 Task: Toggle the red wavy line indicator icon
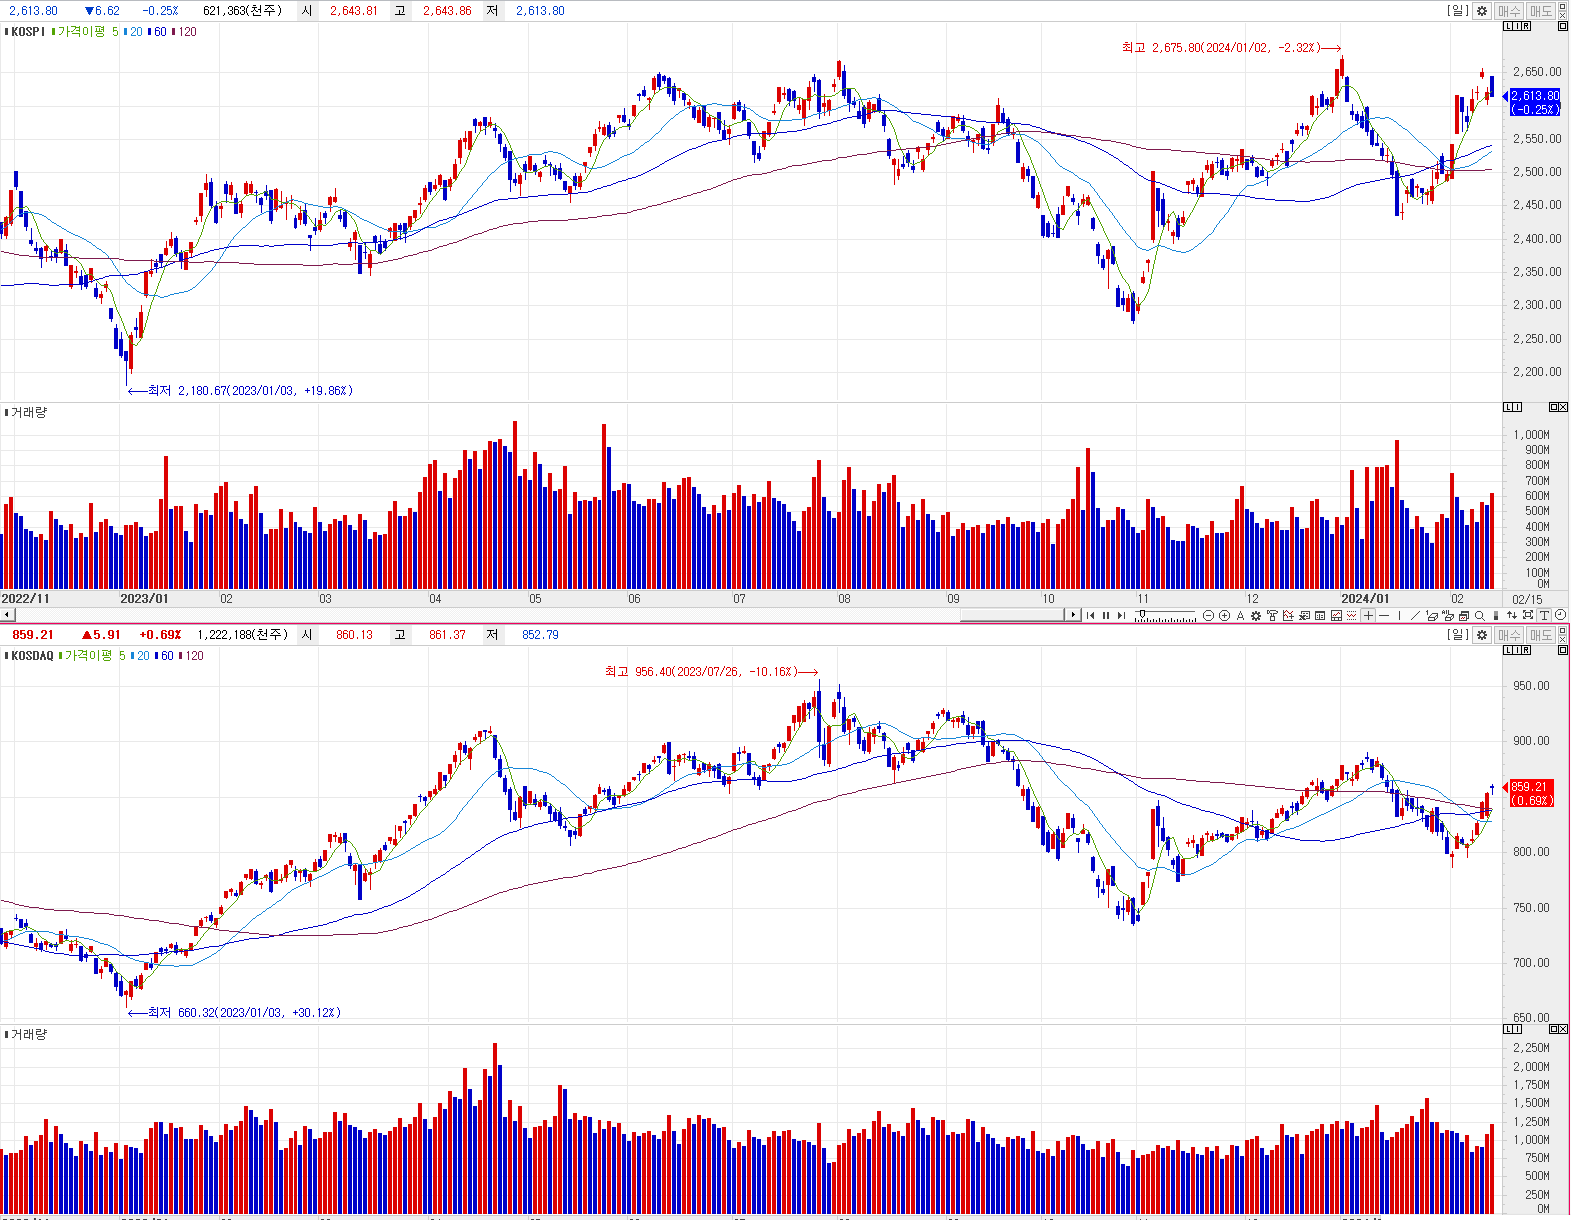[x=1352, y=615]
